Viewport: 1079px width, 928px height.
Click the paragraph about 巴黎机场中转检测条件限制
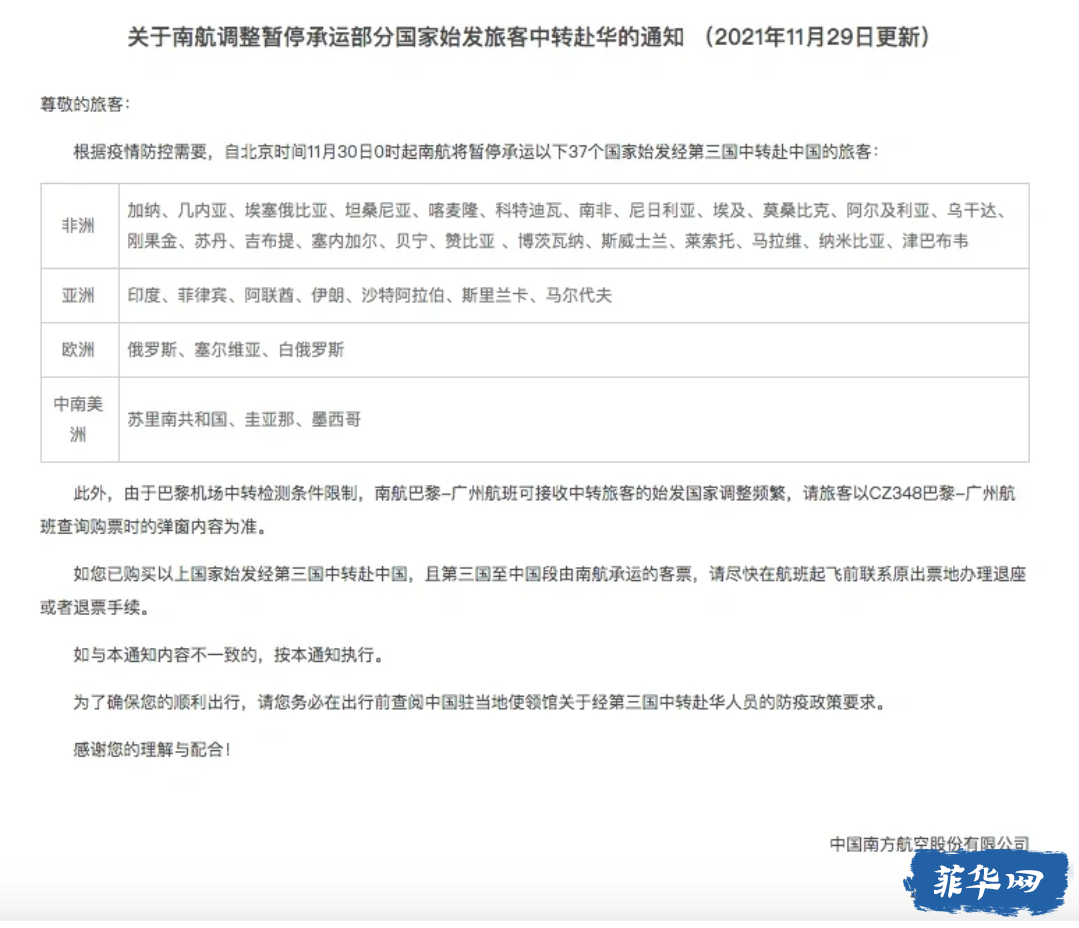pos(528,510)
